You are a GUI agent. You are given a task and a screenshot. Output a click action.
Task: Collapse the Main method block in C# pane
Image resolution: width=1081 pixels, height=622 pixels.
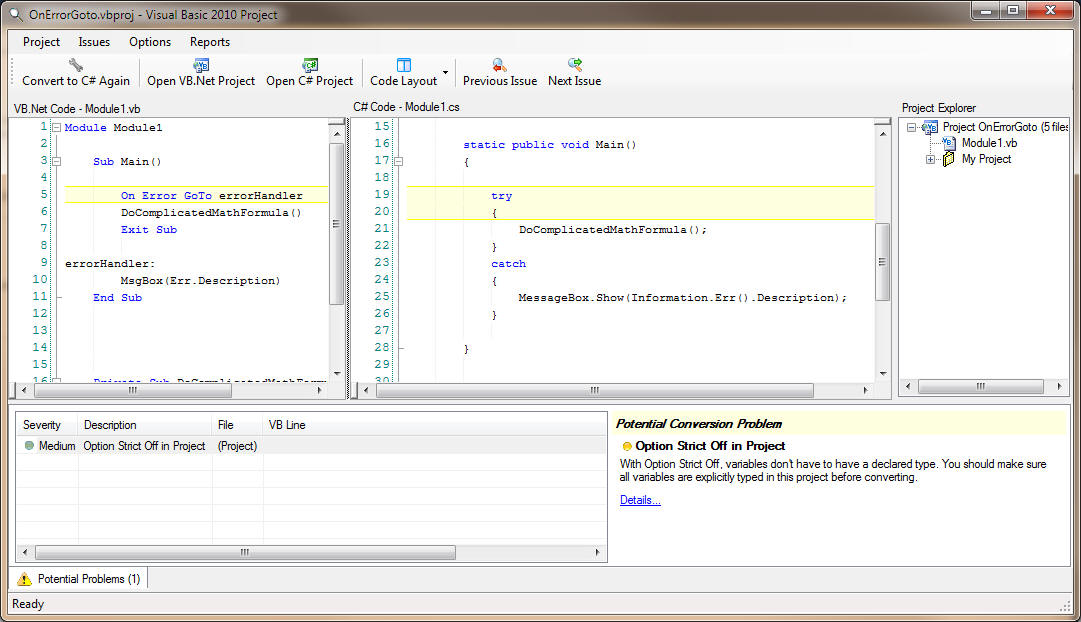tap(398, 161)
